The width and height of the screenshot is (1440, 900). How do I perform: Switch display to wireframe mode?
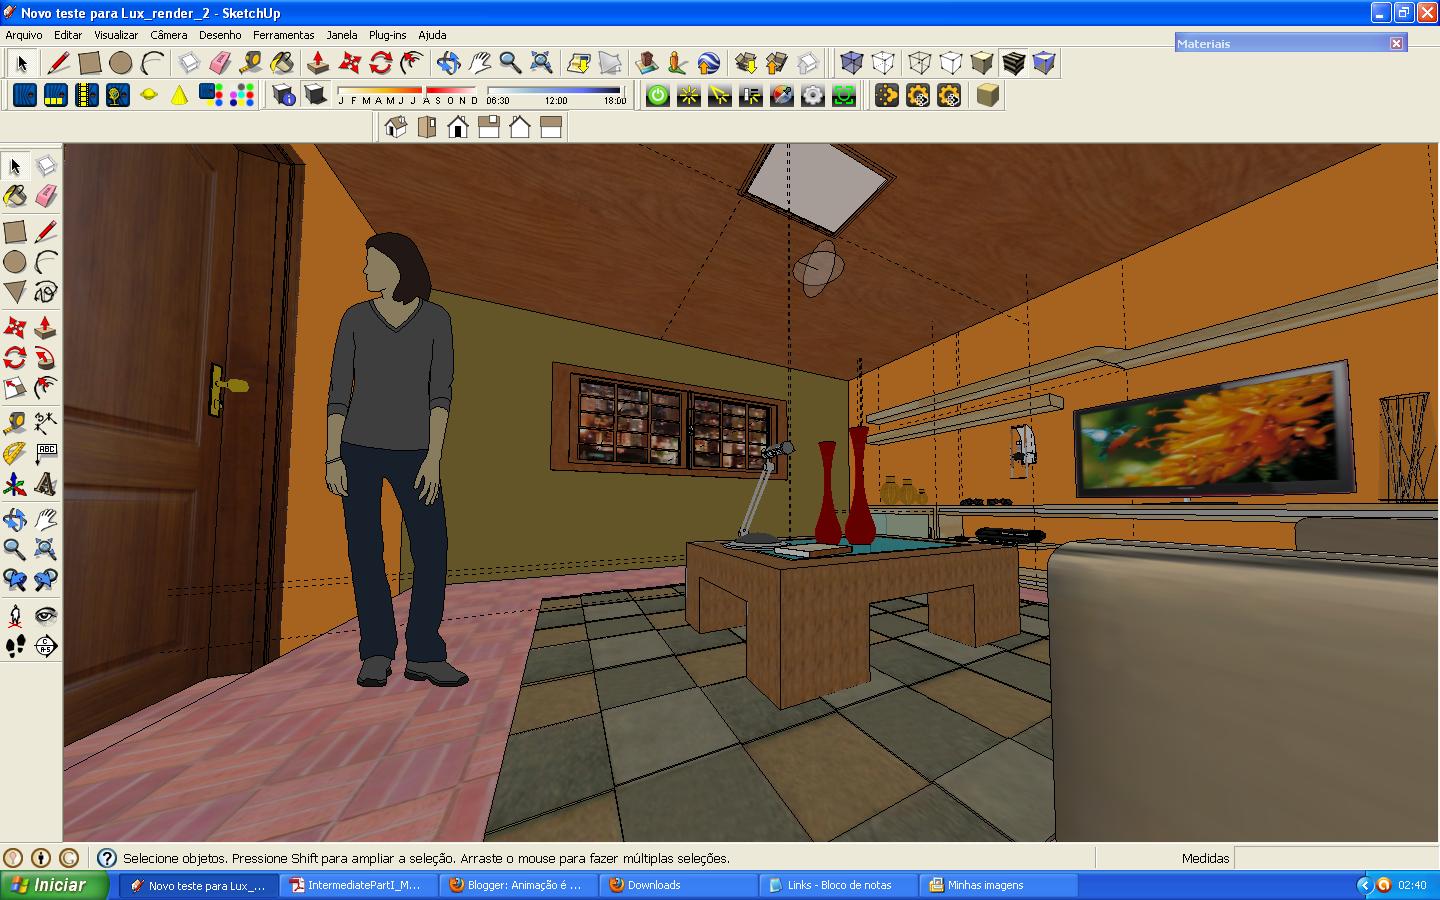(920, 62)
